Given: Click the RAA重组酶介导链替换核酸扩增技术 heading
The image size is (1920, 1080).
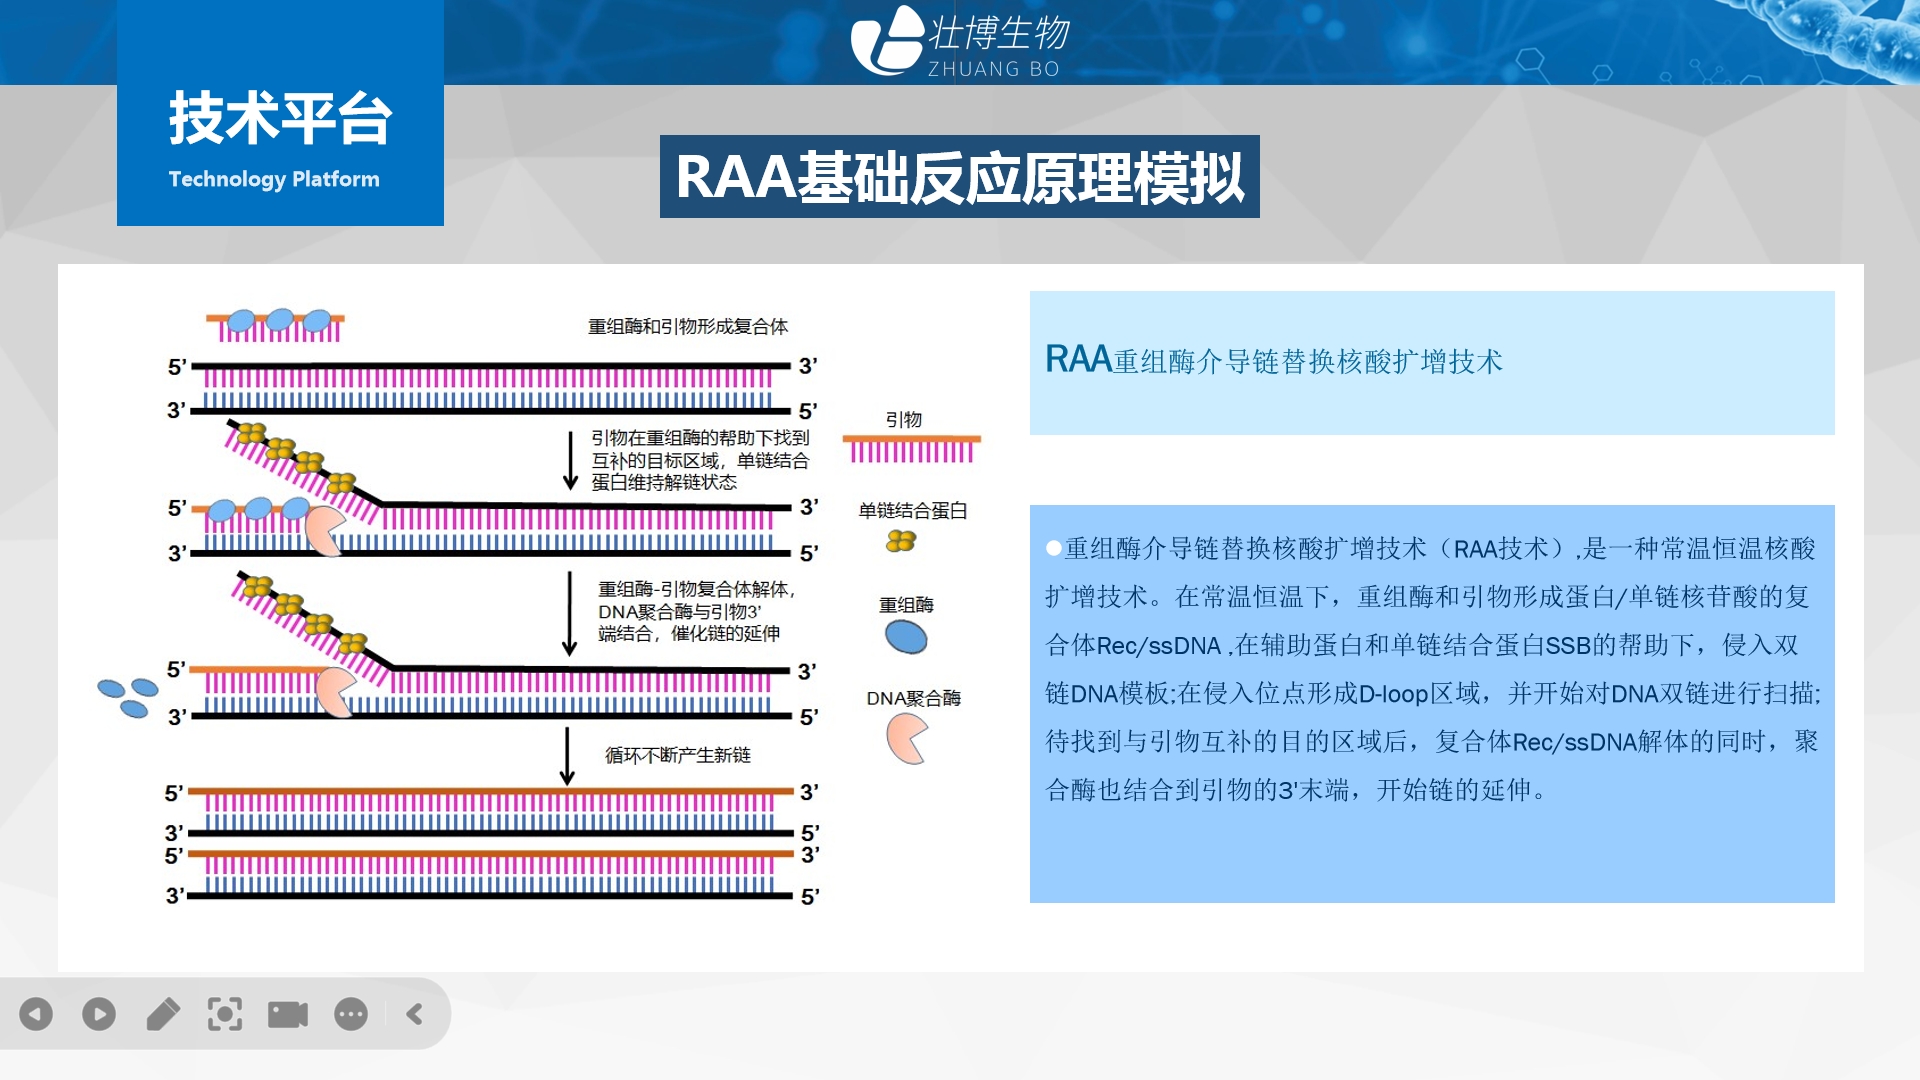Looking at the screenshot, I should coord(1273,360).
